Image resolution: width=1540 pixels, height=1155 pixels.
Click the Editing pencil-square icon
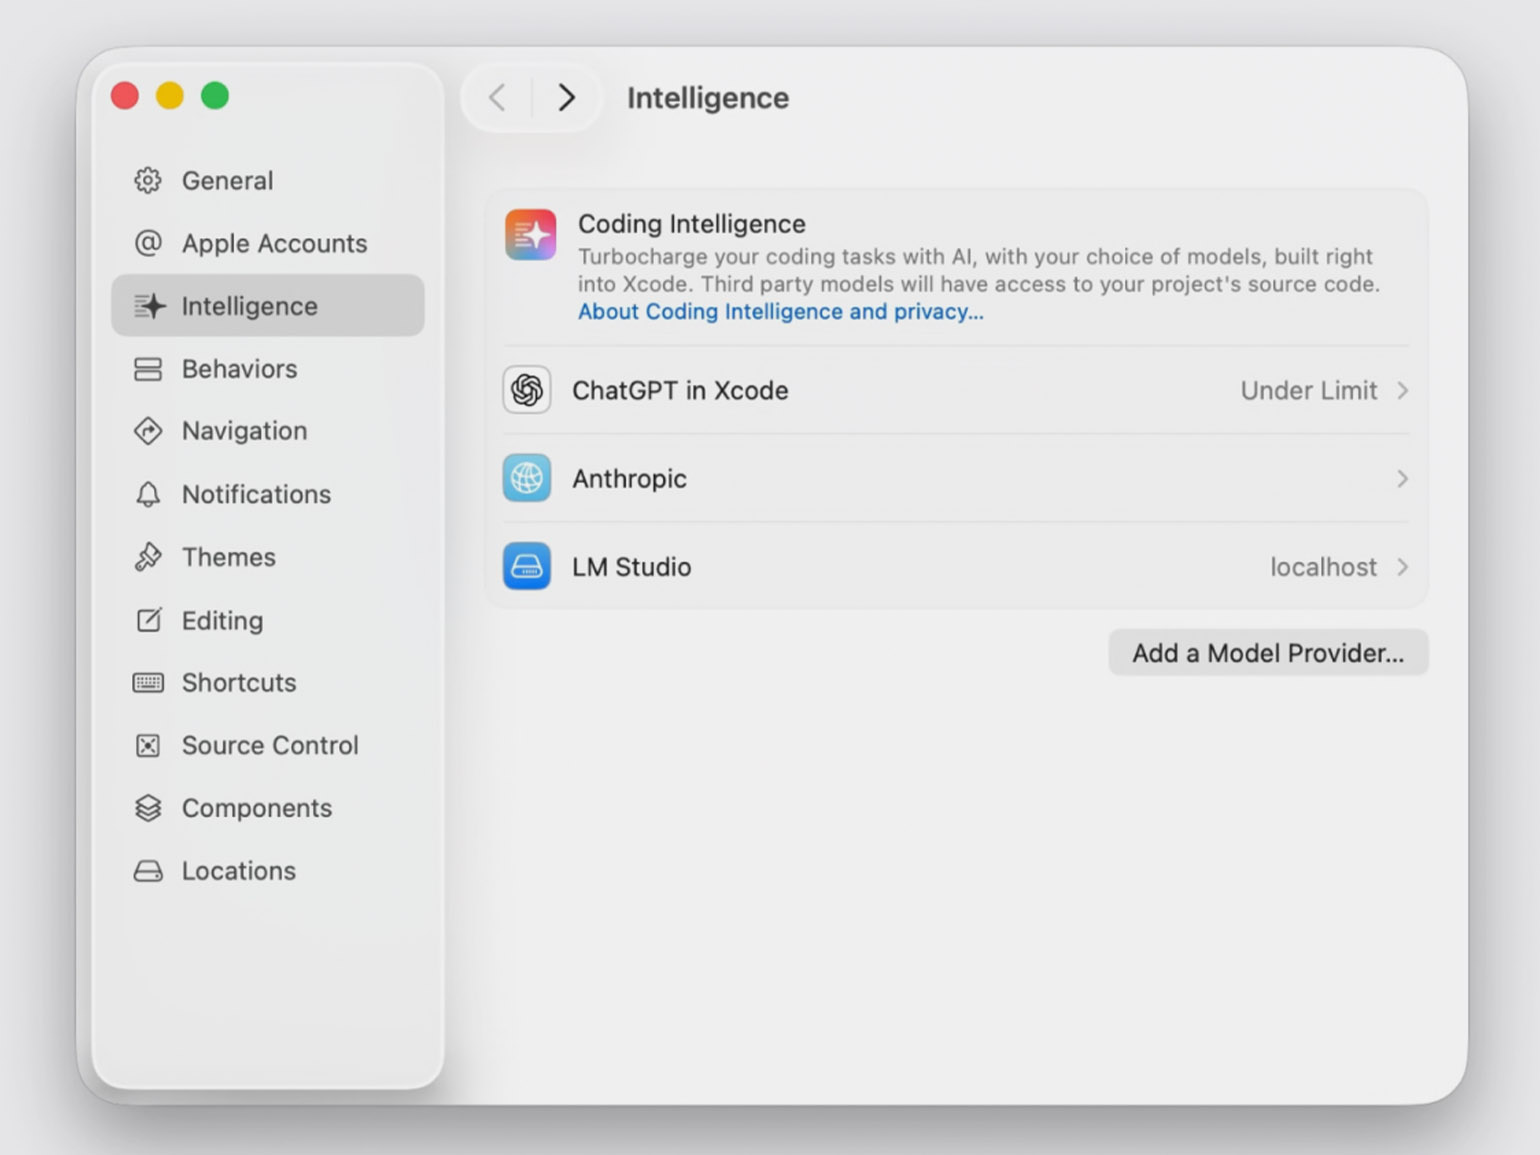click(148, 620)
